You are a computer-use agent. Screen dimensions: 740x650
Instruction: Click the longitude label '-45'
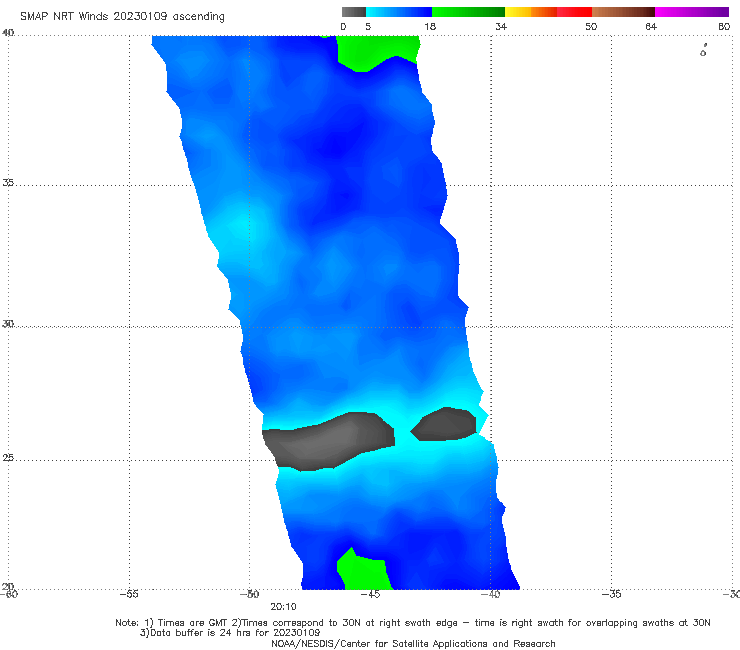click(x=370, y=594)
